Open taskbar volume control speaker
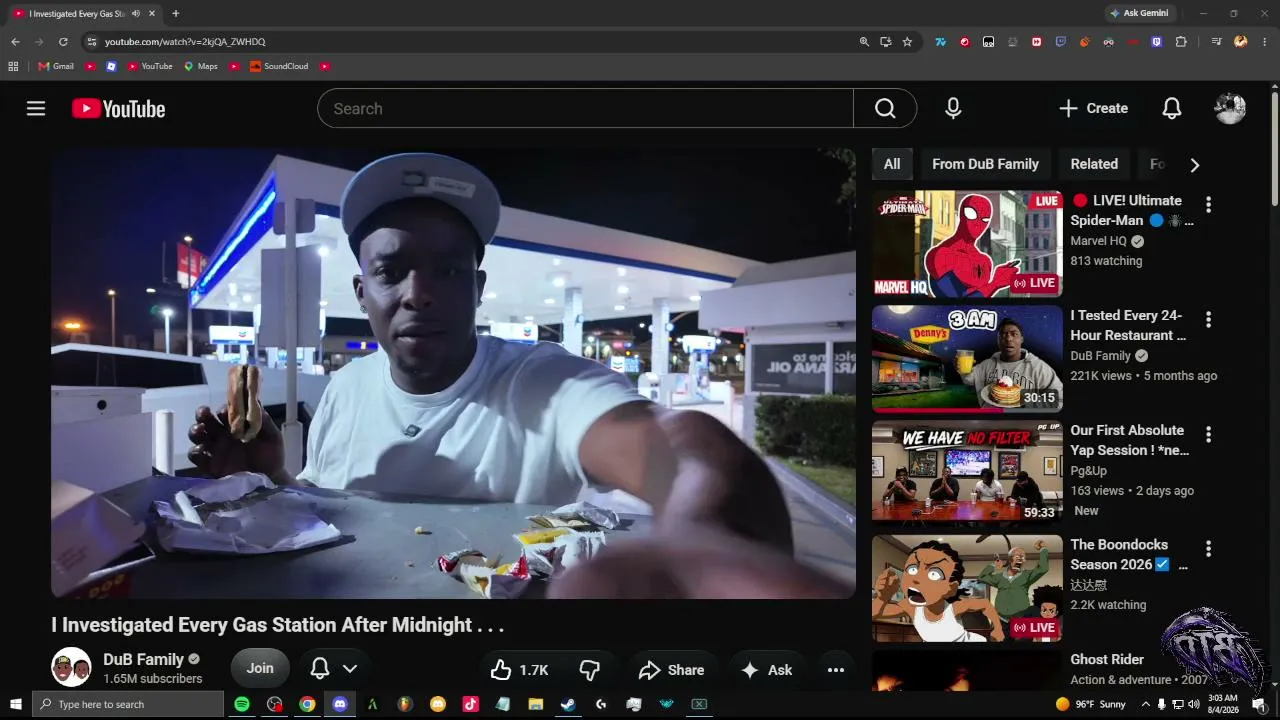The width and height of the screenshot is (1280, 720). pos(1193,704)
